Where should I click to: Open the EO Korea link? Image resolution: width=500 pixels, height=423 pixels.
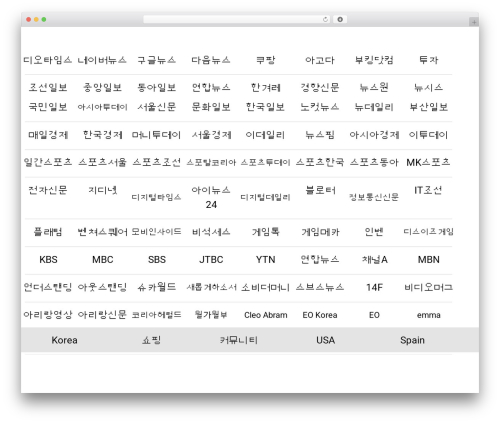[320, 315]
